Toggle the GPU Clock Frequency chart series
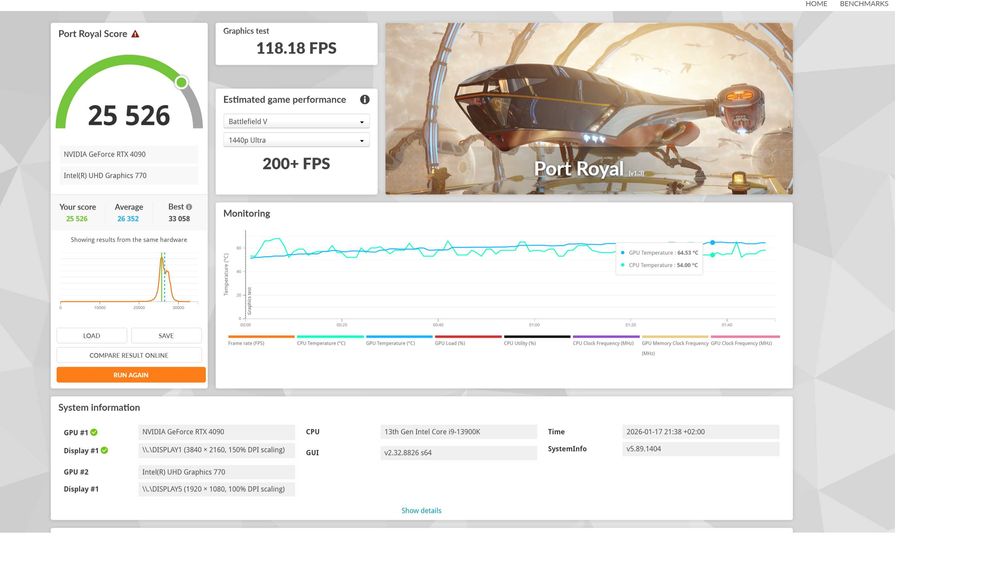 [x=744, y=340]
